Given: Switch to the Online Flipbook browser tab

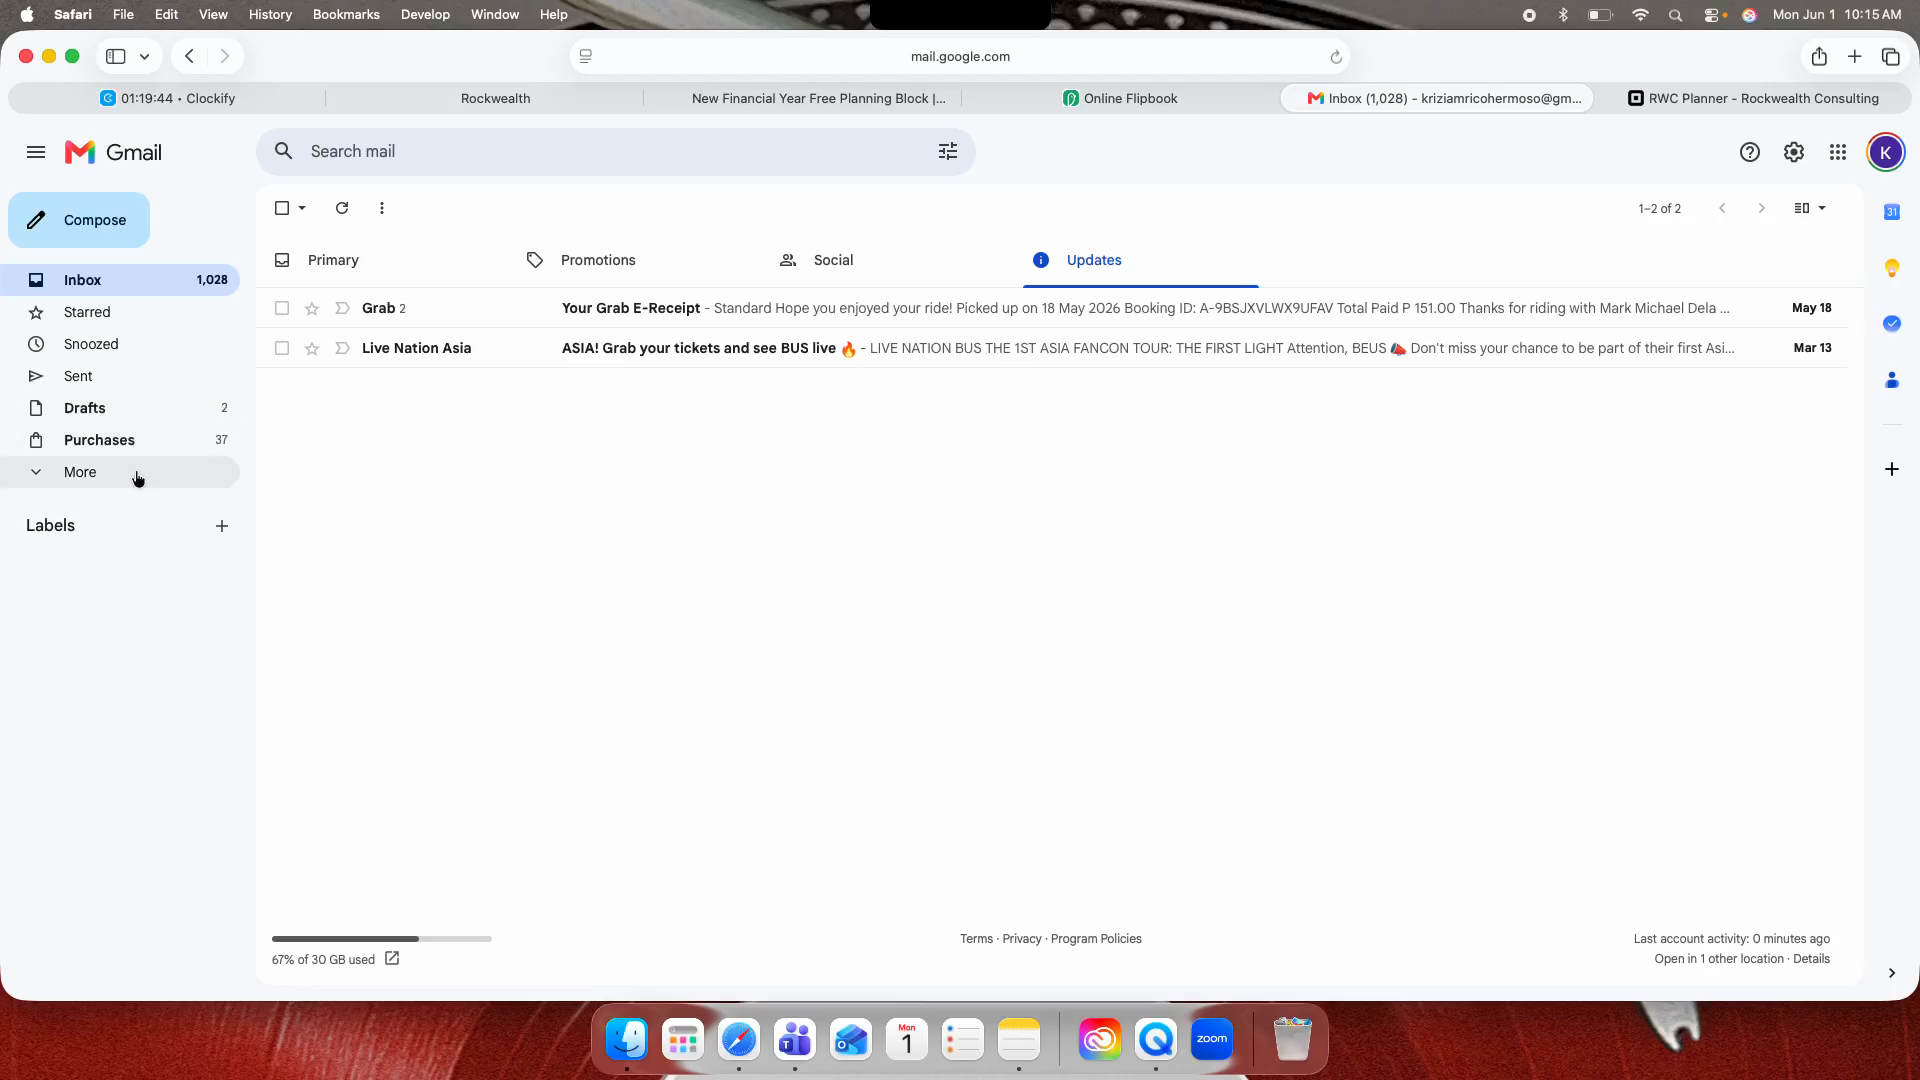Looking at the screenshot, I should point(1120,98).
